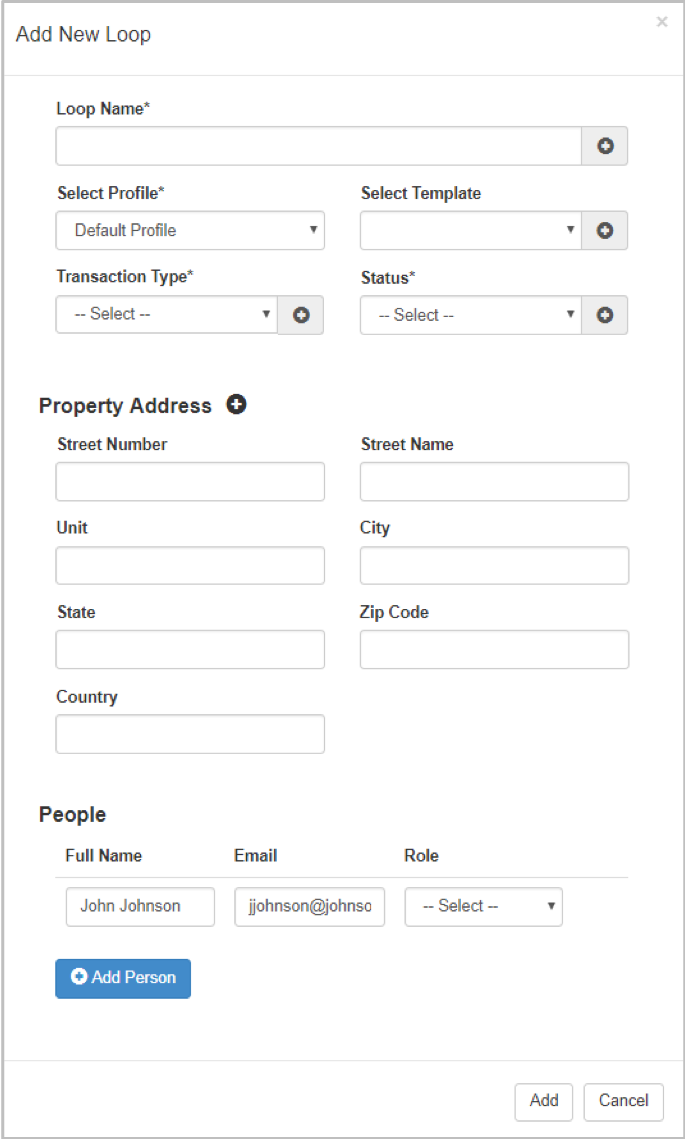Image resolution: width=685 pixels, height=1139 pixels.
Task: Click inside the Loop Name input field
Action: coord(318,146)
